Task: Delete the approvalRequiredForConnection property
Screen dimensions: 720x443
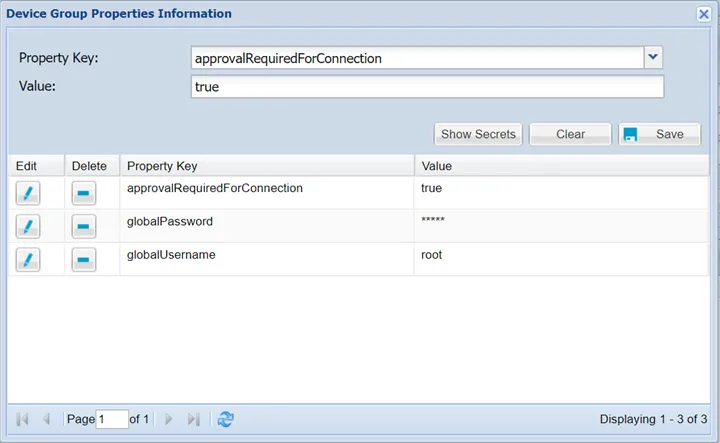Action: pos(84,193)
